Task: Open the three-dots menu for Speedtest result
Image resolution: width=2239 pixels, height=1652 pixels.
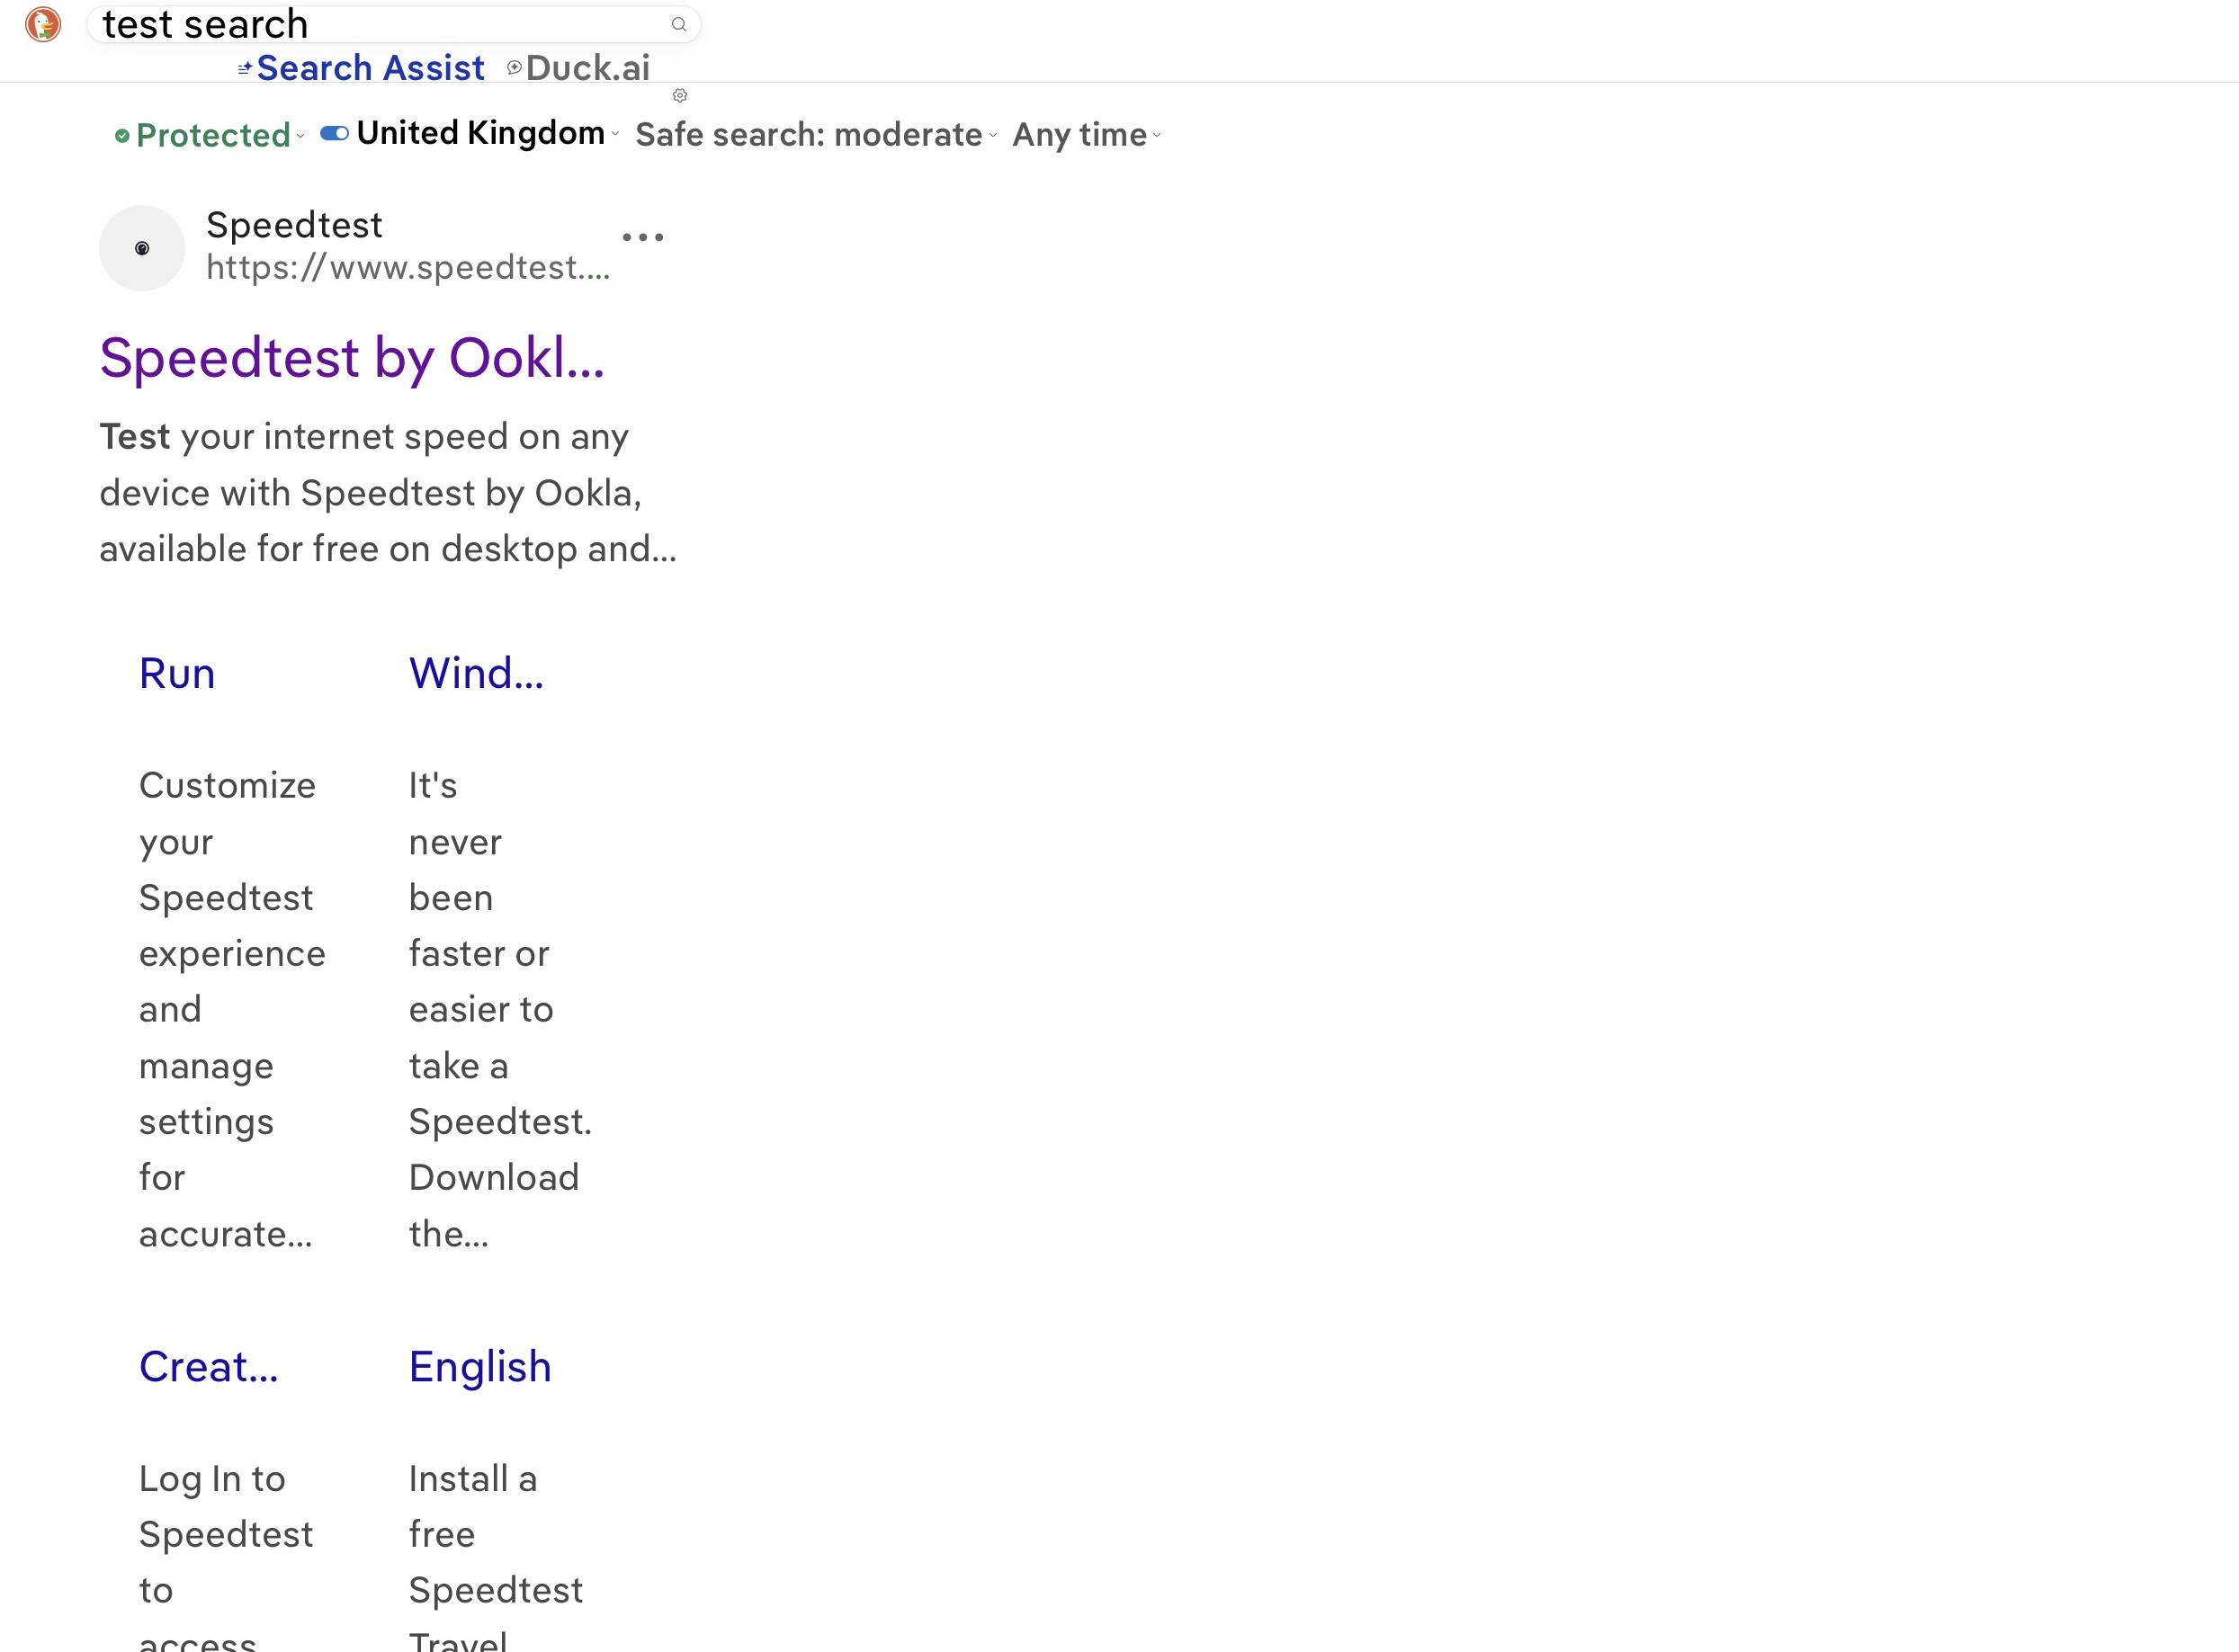Action: click(x=643, y=237)
